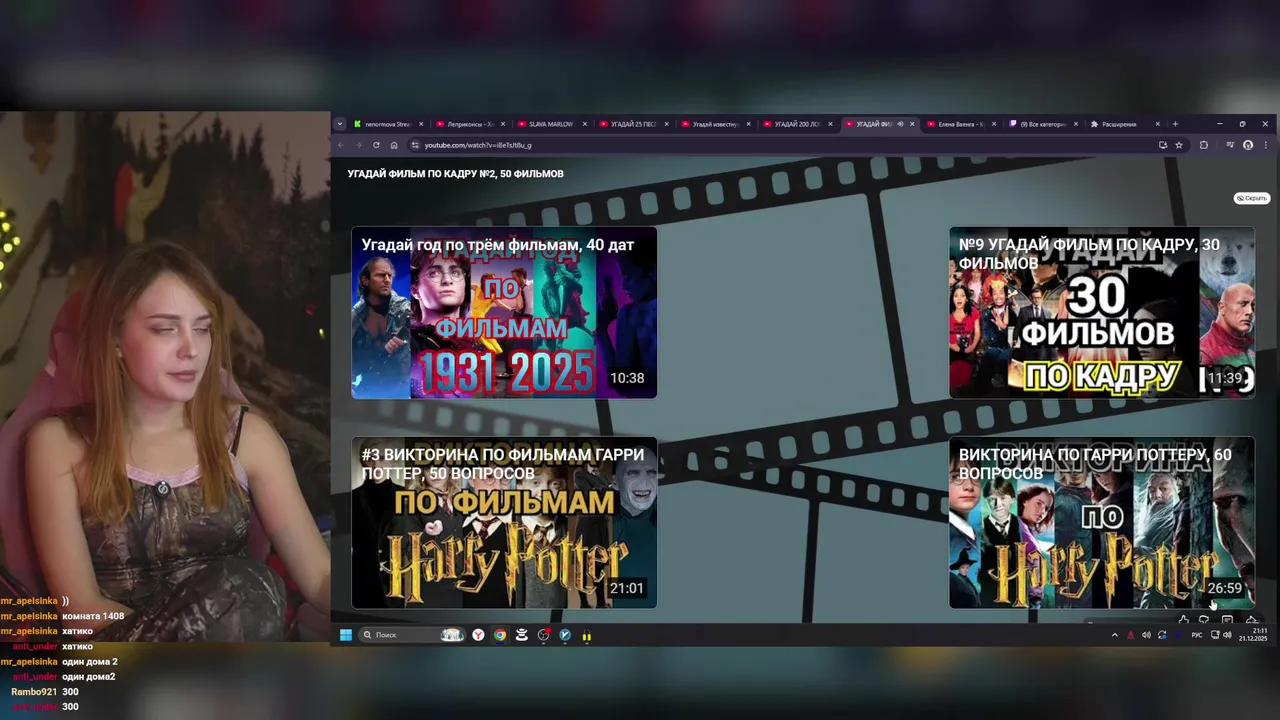1280x720 pixels.
Task: Open the network tray icon
Action: pos(1215,635)
